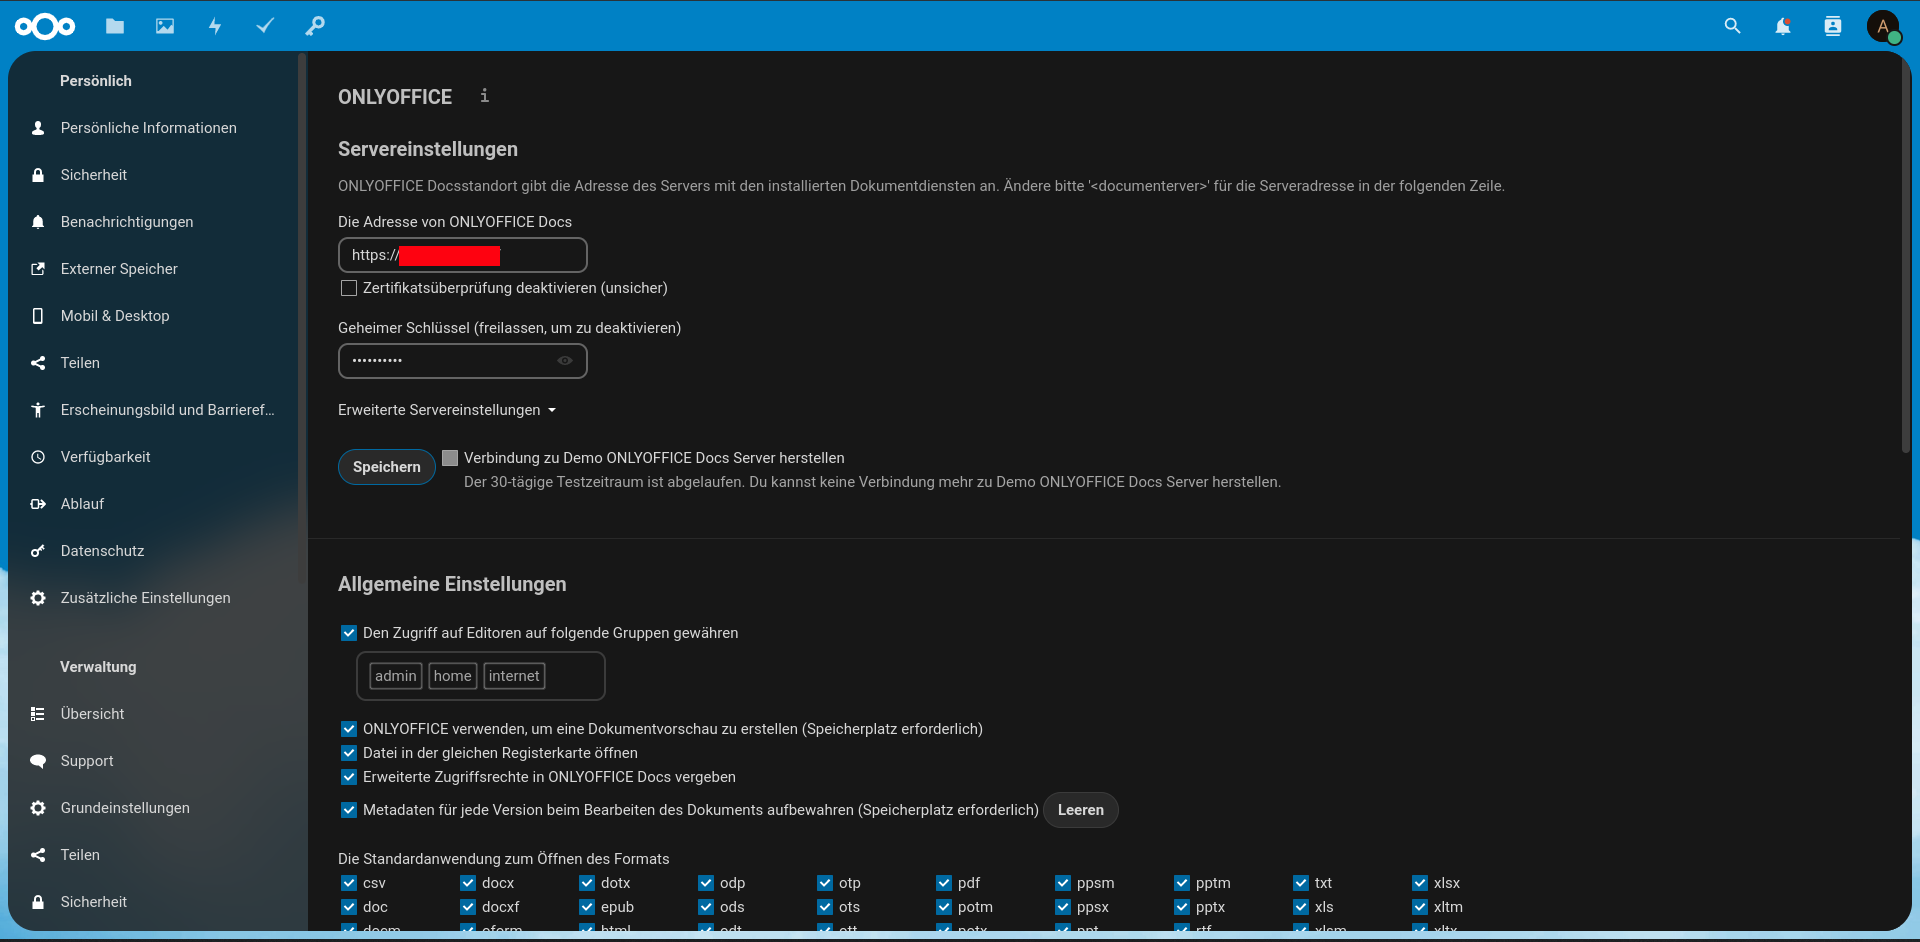The width and height of the screenshot is (1920, 942).
Task: Open the Tasks checkmark icon
Action: 265,26
